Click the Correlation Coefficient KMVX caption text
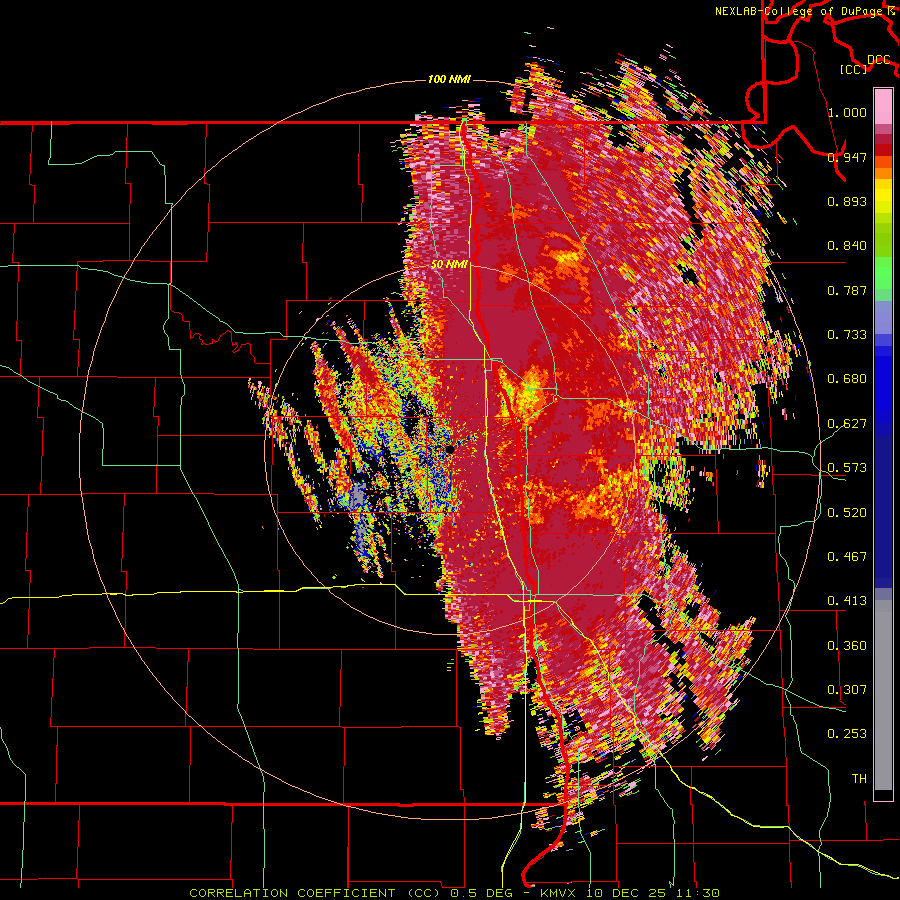The image size is (900, 900). click(454, 893)
